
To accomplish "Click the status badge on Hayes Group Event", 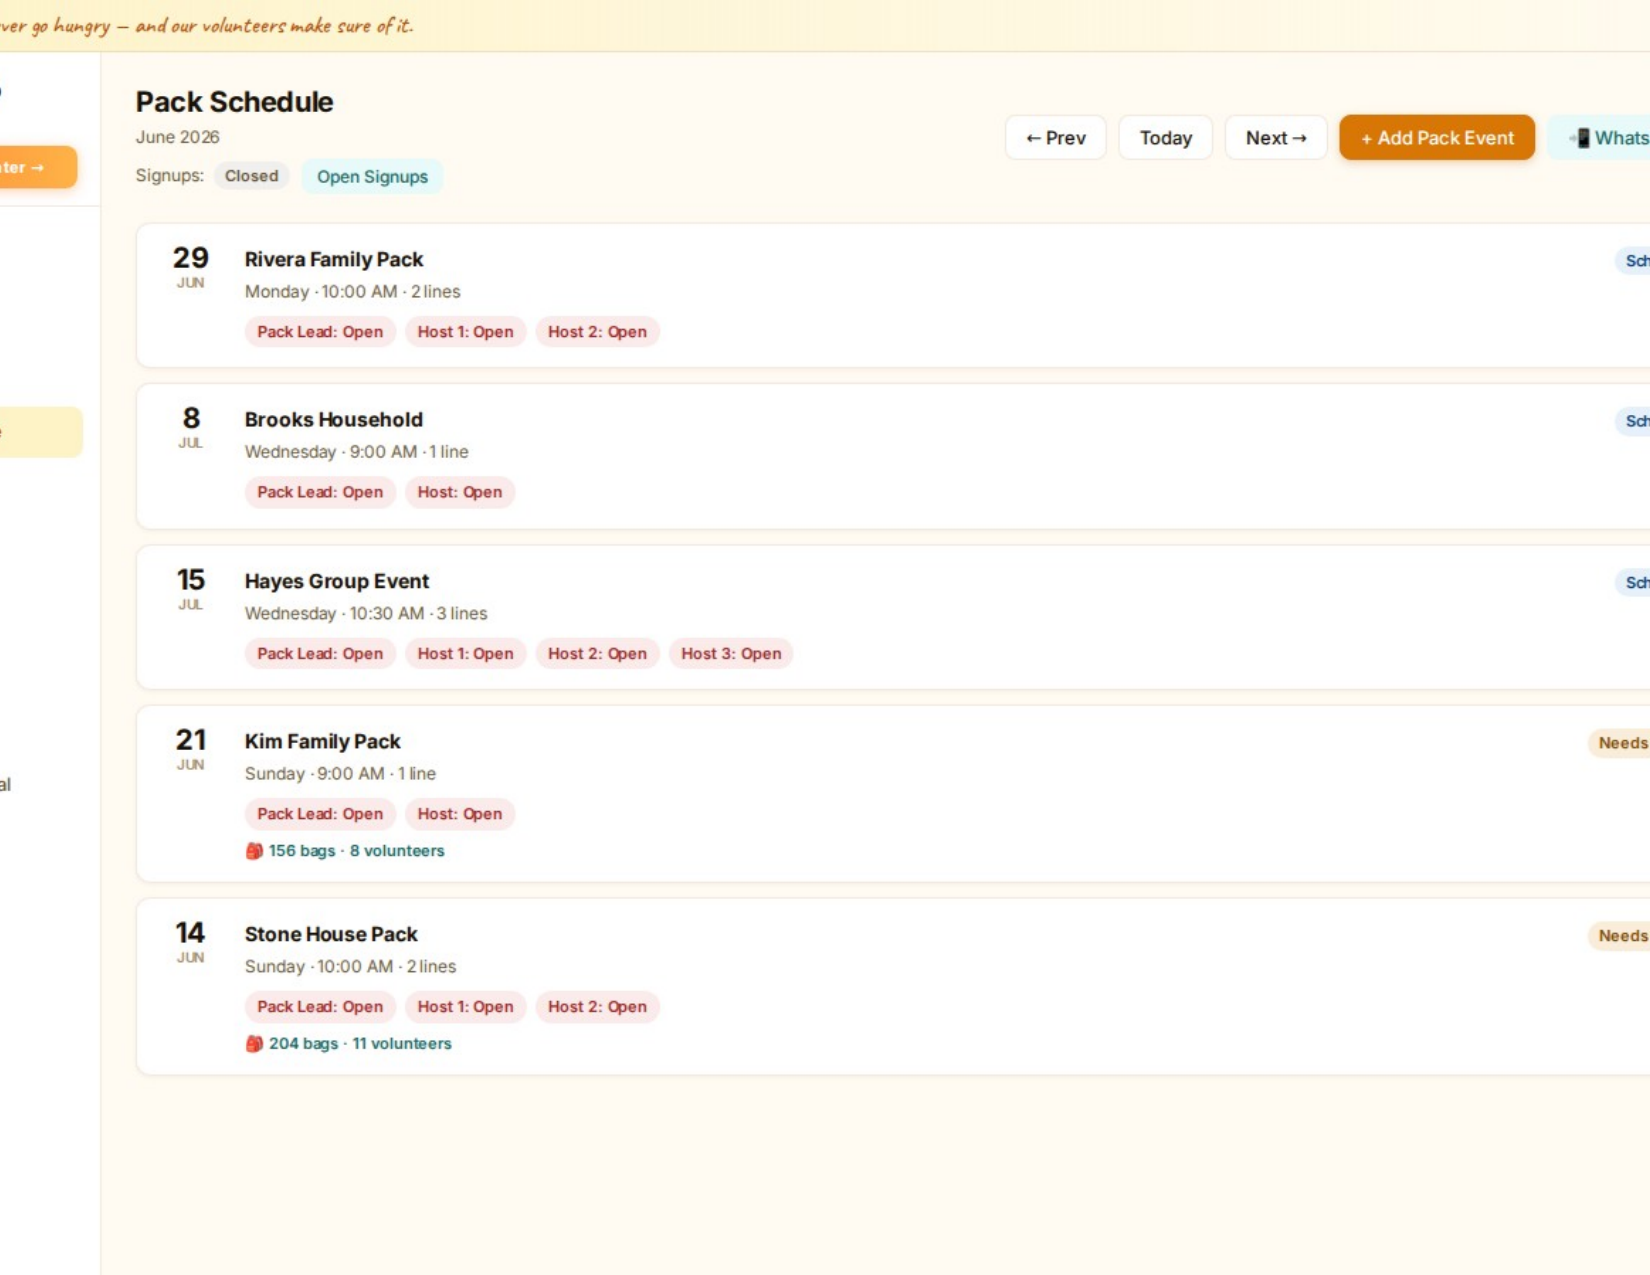I will pos(1633,583).
